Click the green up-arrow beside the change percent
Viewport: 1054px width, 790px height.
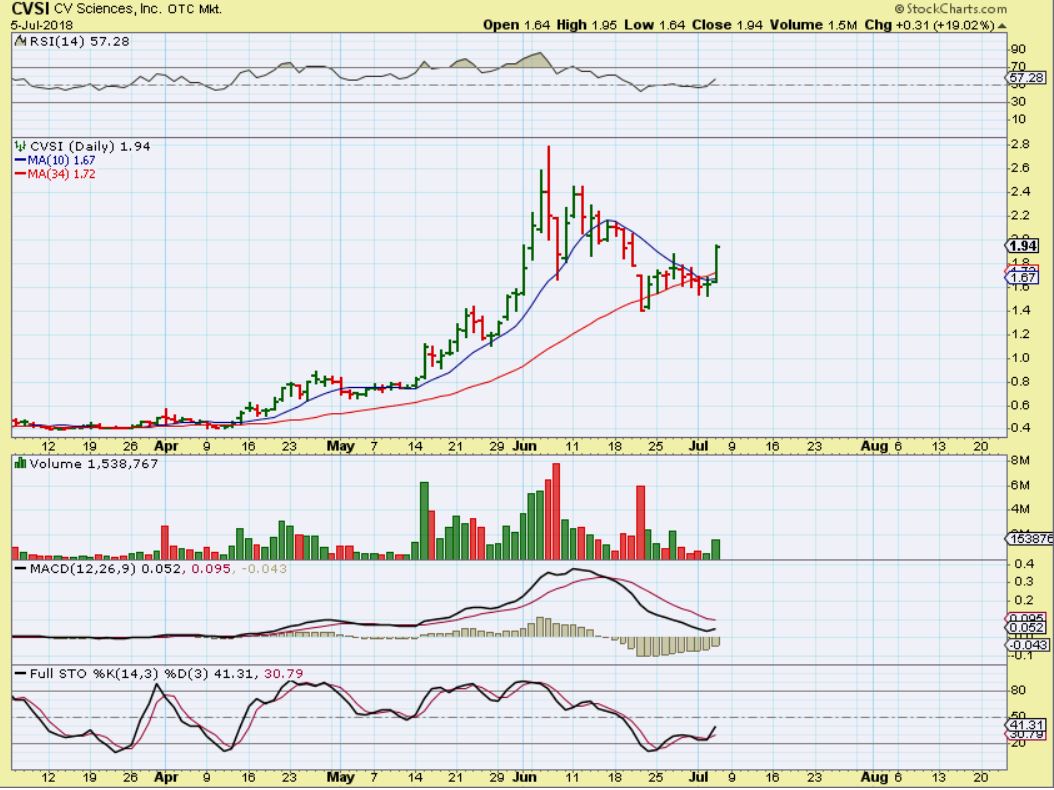coord(1002,26)
